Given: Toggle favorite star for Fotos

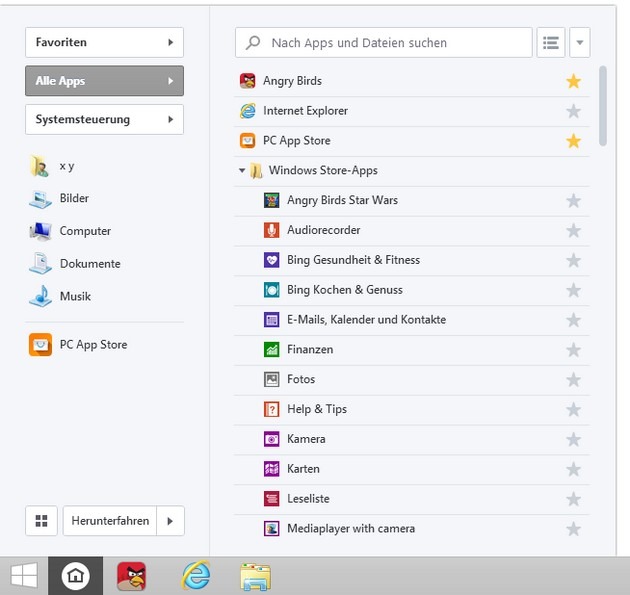Looking at the screenshot, I should point(573,380).
